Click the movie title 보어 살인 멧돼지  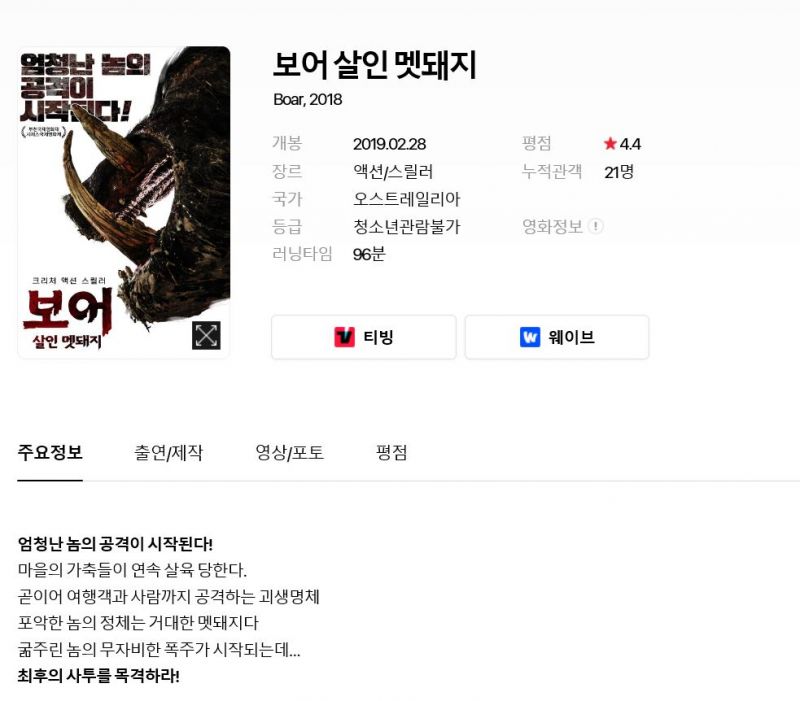coord(374,65)
